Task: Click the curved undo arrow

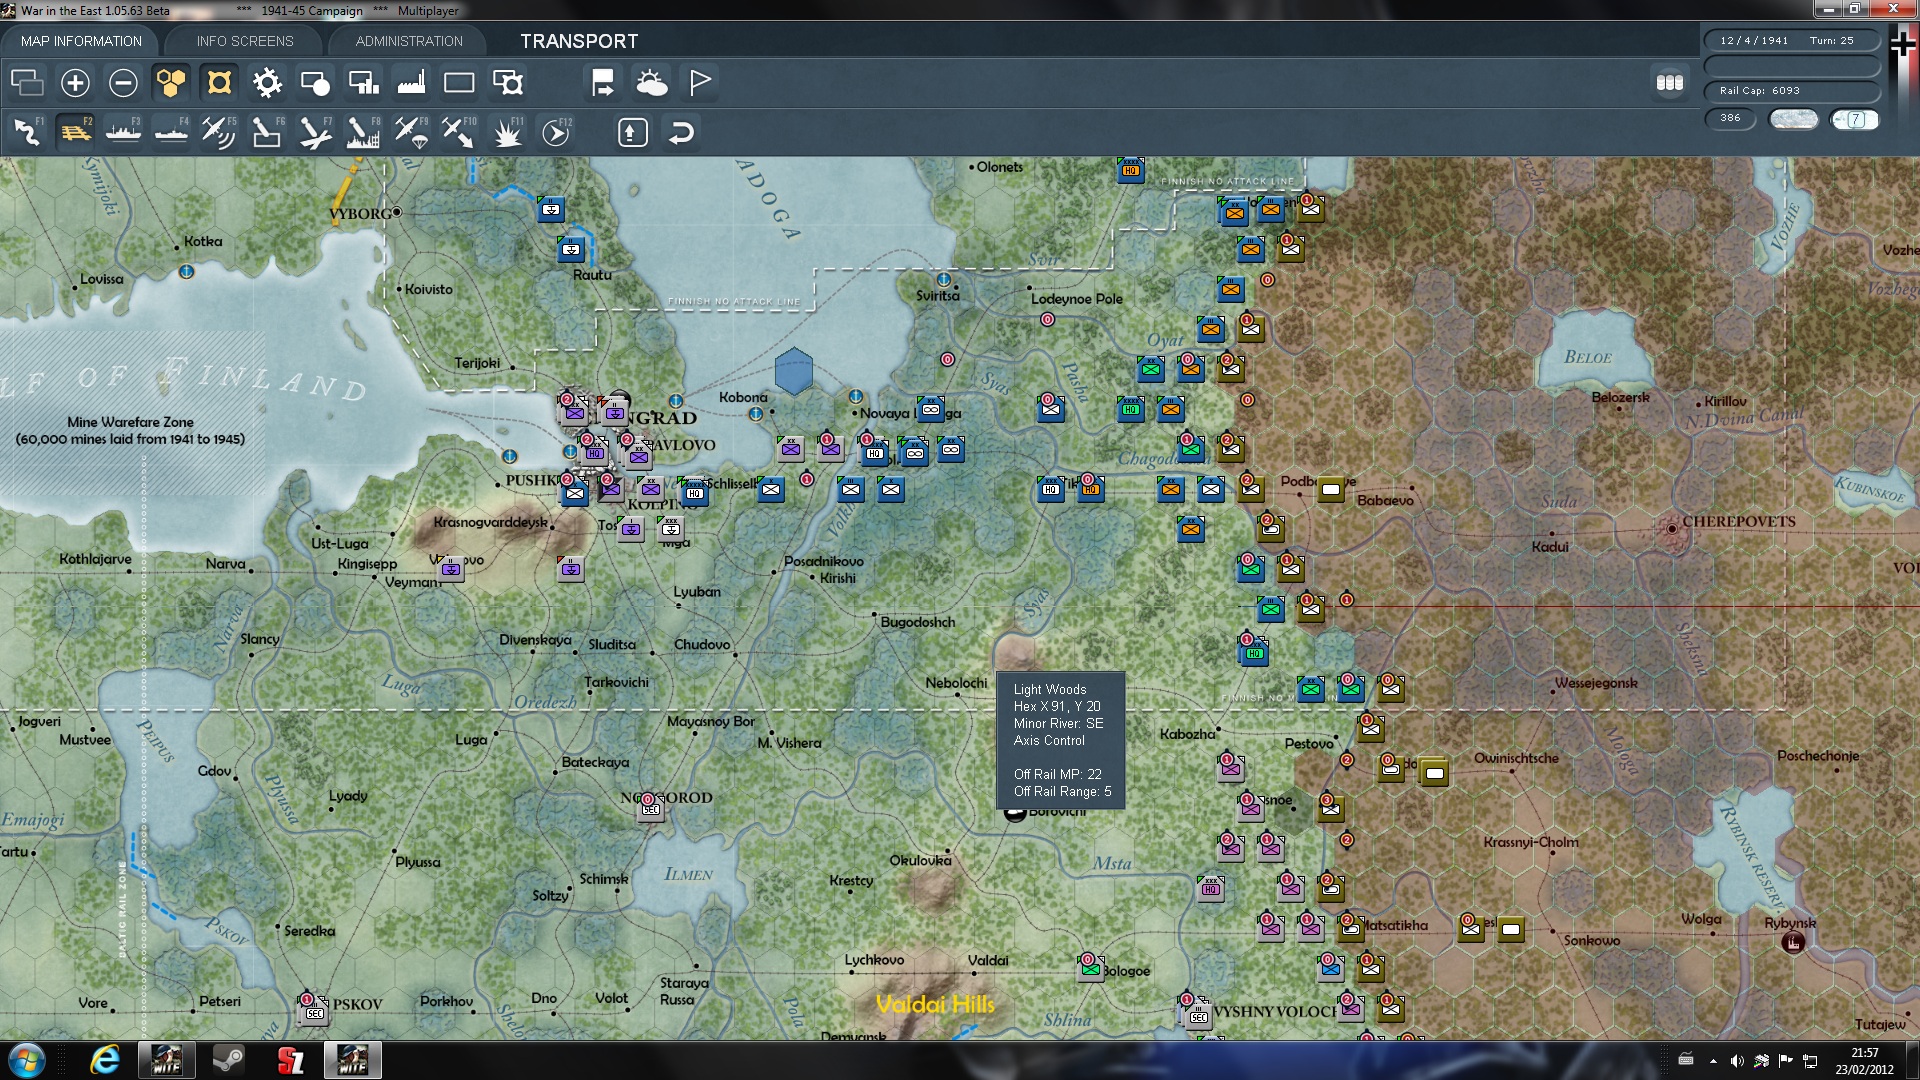Action: pos(681,132)
